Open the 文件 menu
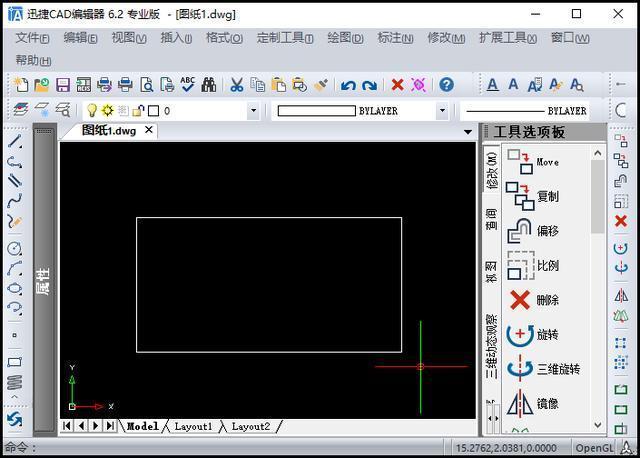 (32, 38)
